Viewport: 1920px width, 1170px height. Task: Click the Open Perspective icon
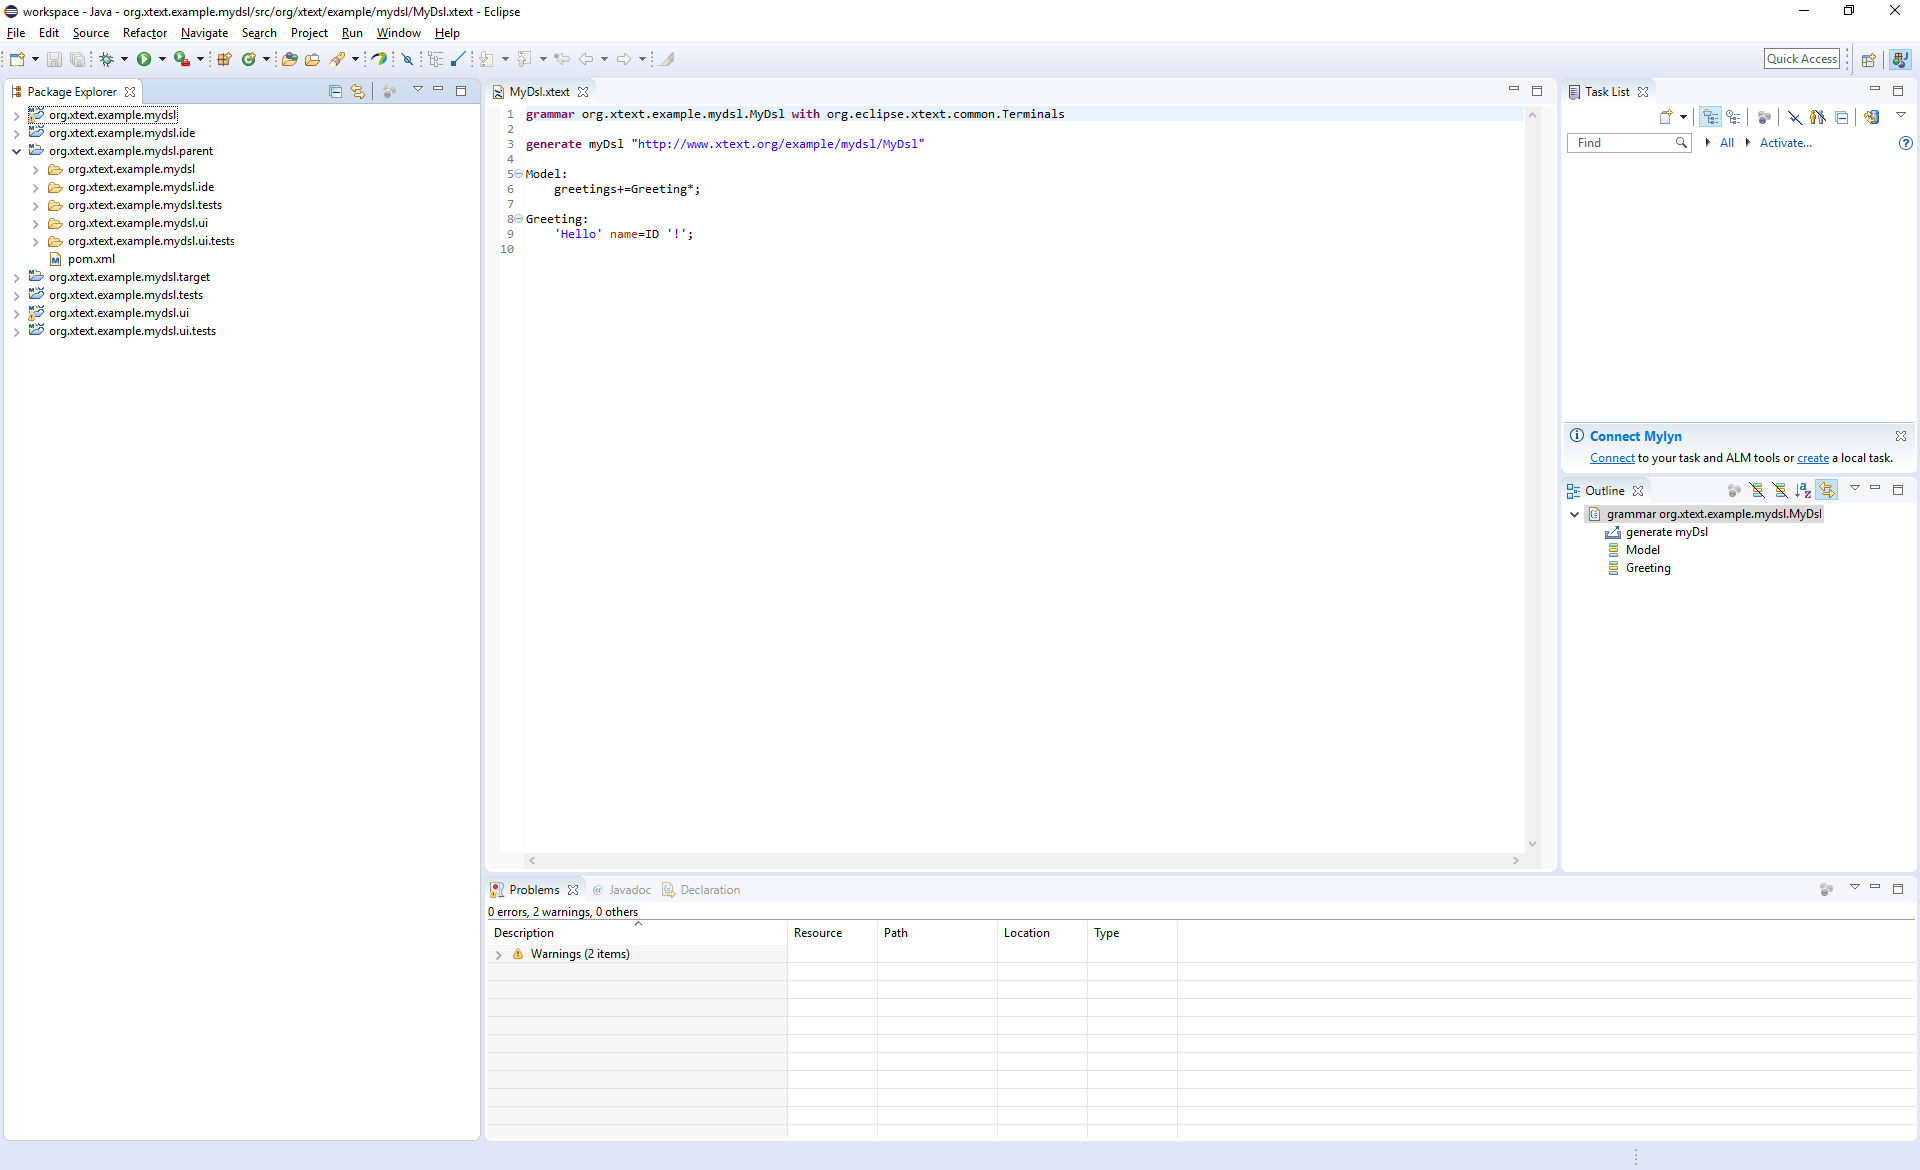[x=1868, y=59]
